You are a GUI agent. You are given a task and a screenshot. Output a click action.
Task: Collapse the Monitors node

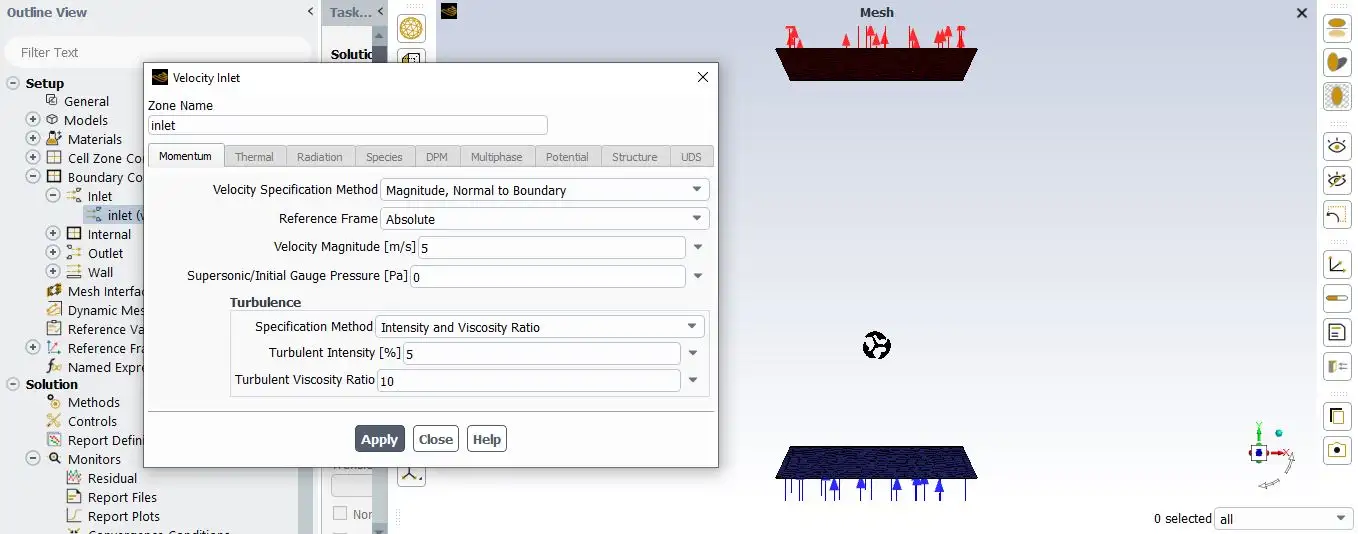(x=32, y=458)
